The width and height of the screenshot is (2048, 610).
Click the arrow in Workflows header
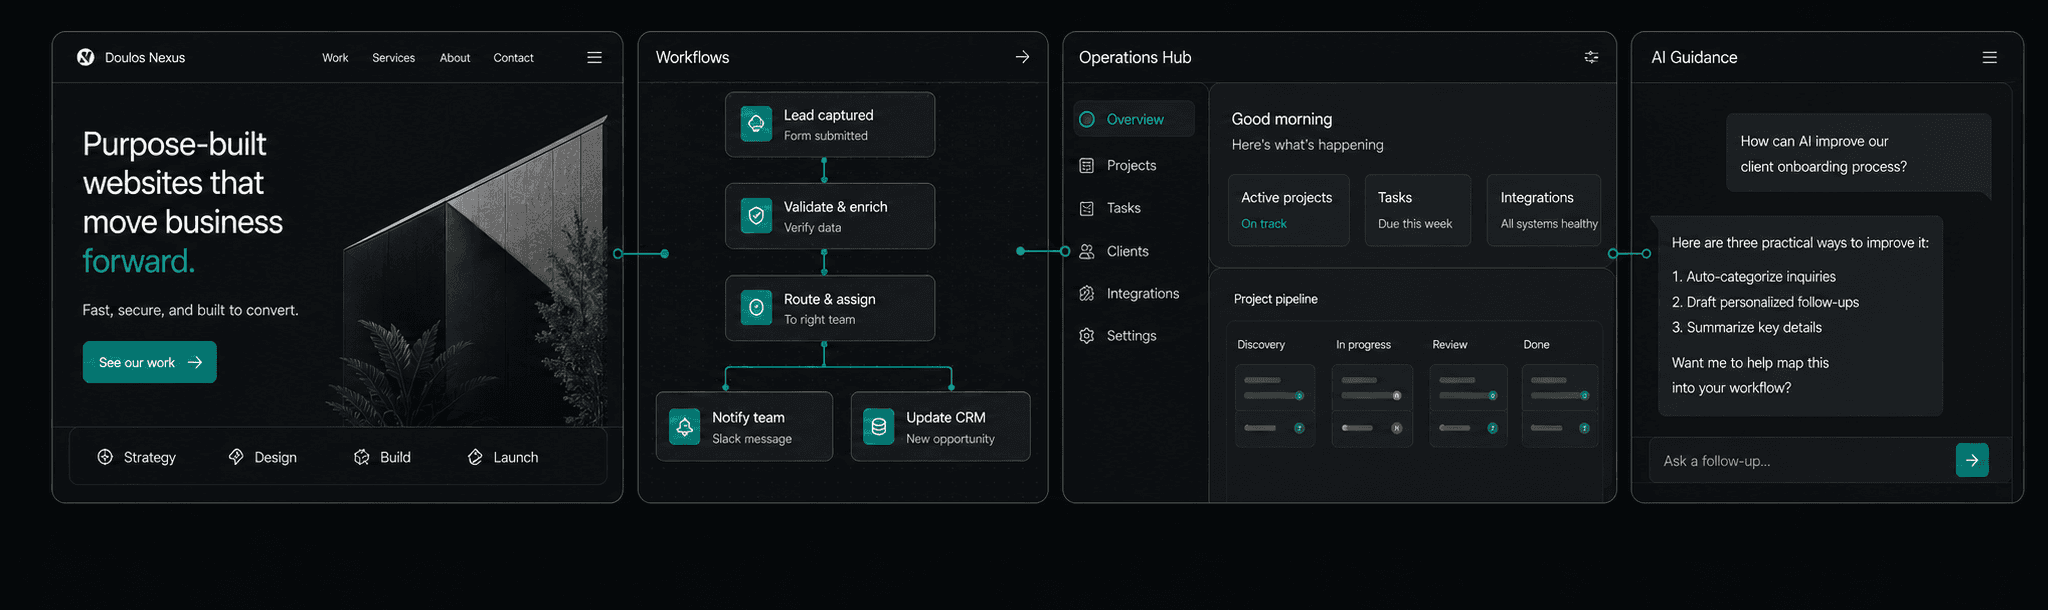(1022, 57)
